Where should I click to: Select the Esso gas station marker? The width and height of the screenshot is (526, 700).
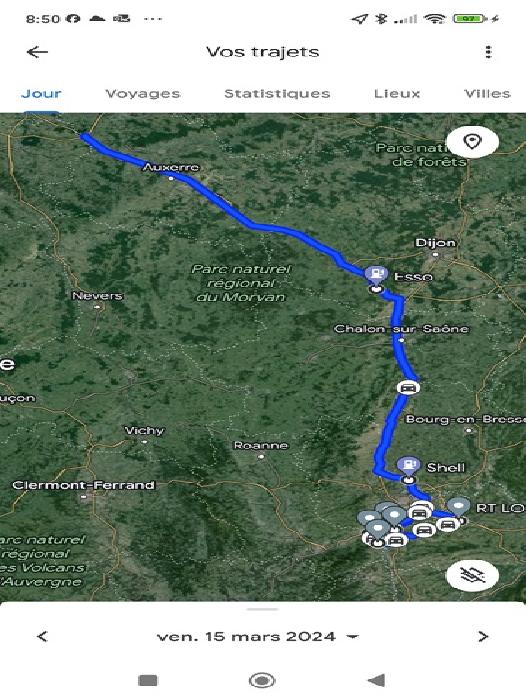pos(376,276)
